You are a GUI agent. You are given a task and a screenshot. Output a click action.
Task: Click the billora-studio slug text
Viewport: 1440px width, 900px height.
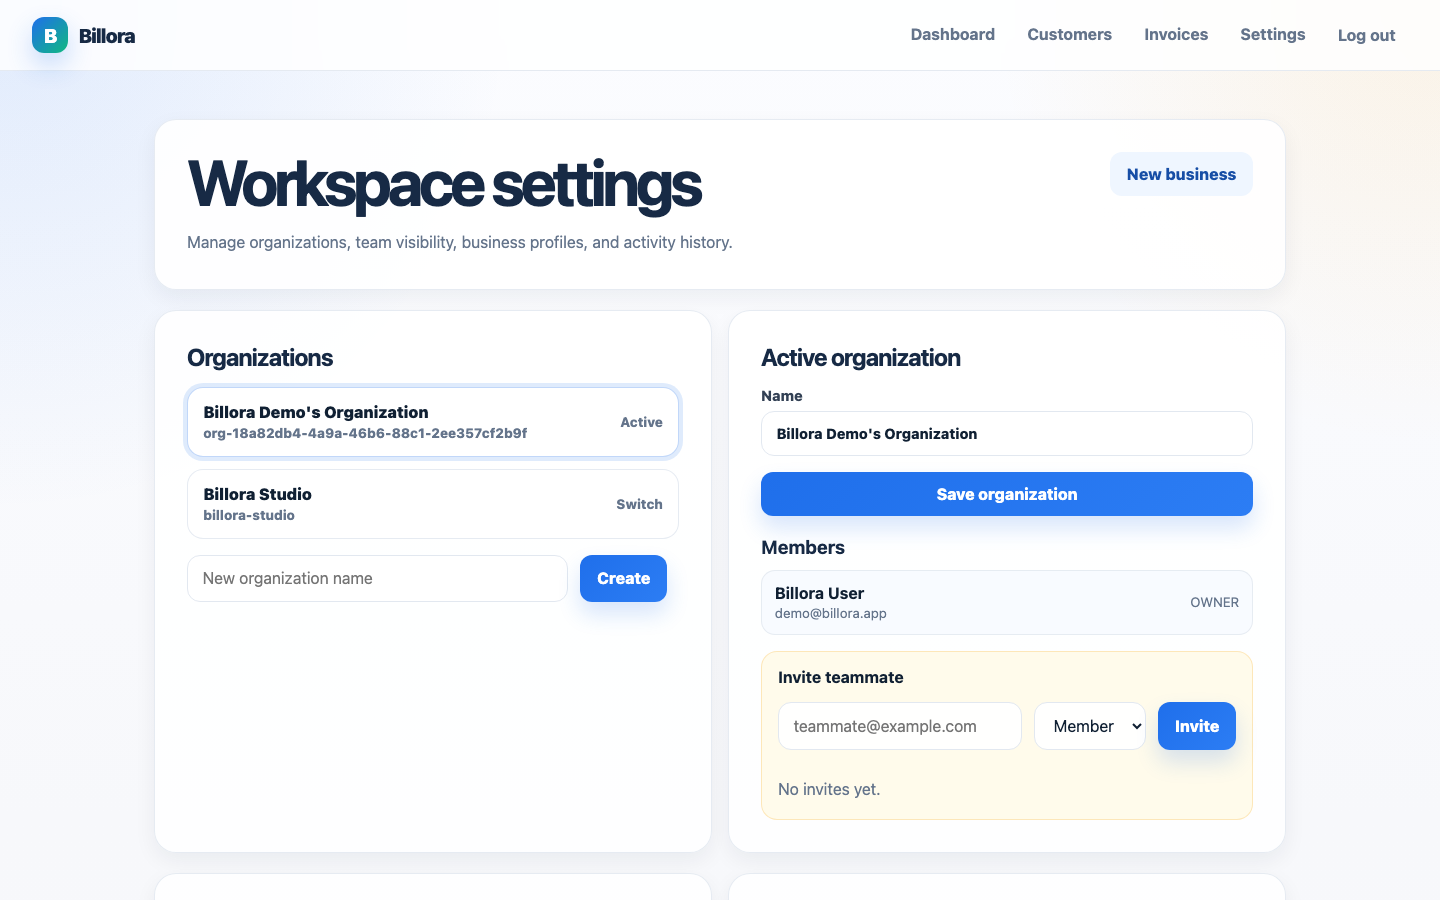249,515
